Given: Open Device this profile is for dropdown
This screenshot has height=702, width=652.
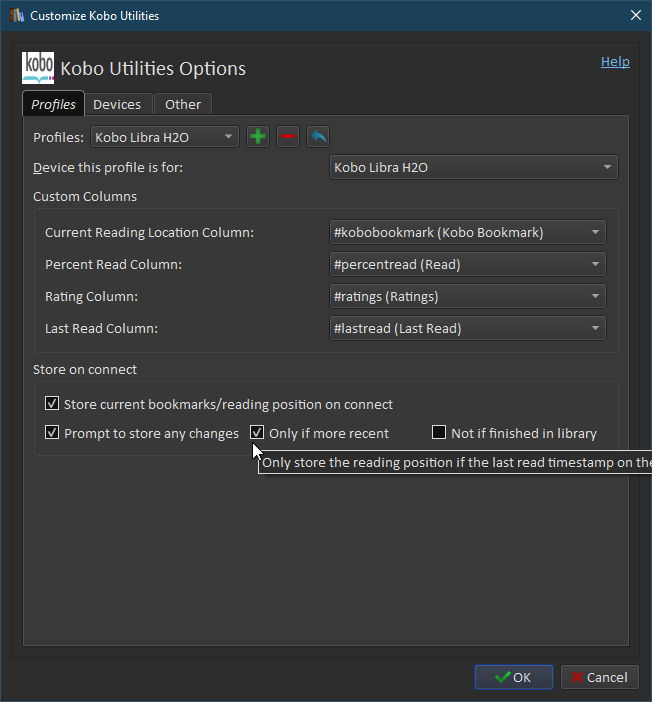Looking at the screenshot, I should [474, 167].
